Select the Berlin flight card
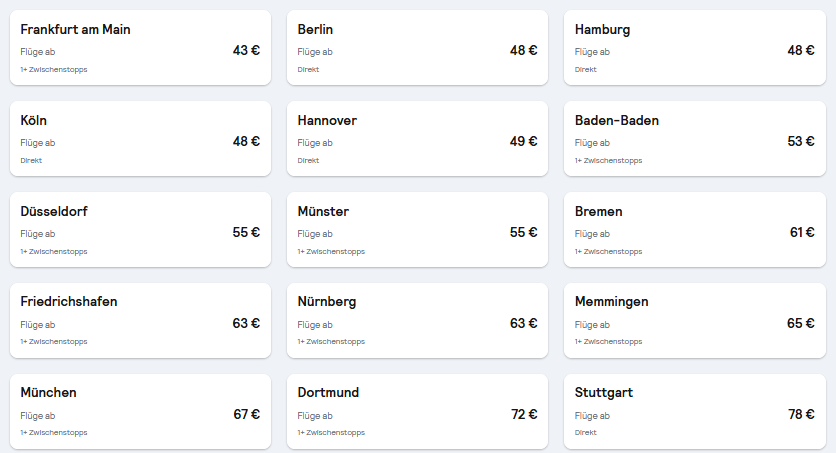The width and height of the screenshot is (836, 453). [417, 48]
